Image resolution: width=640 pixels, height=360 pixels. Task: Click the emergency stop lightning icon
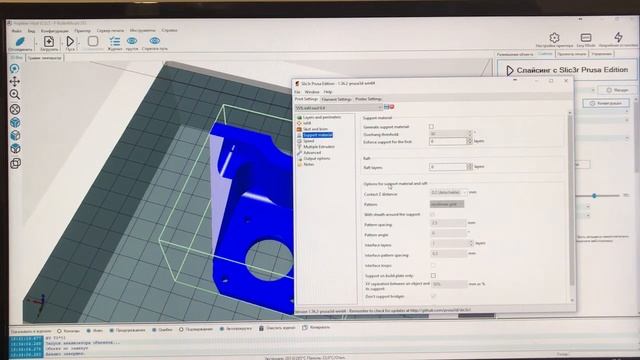619,37
